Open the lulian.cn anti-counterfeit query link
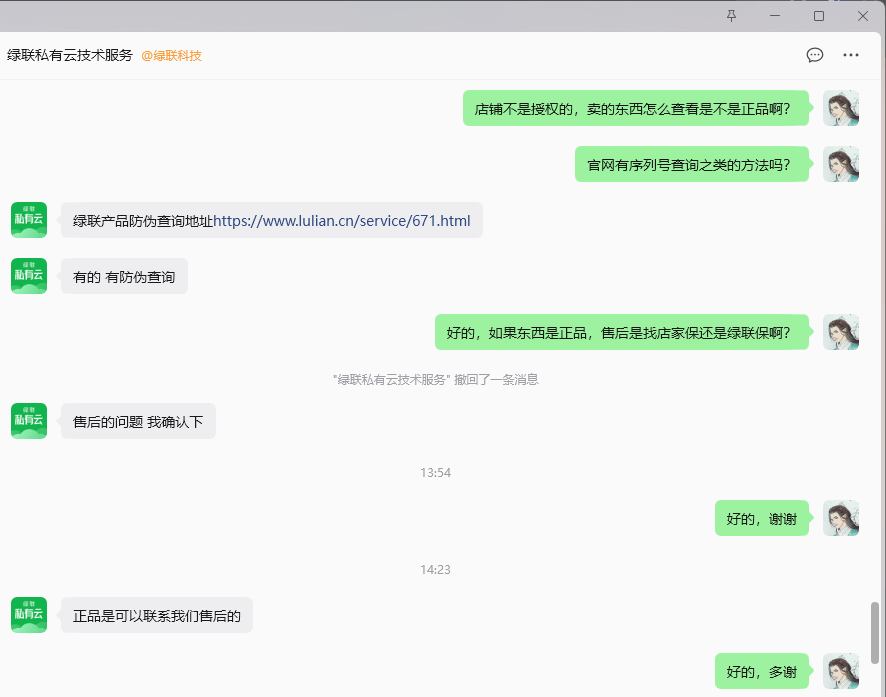Viewport: 886px width, 697px height. (342, 220)
